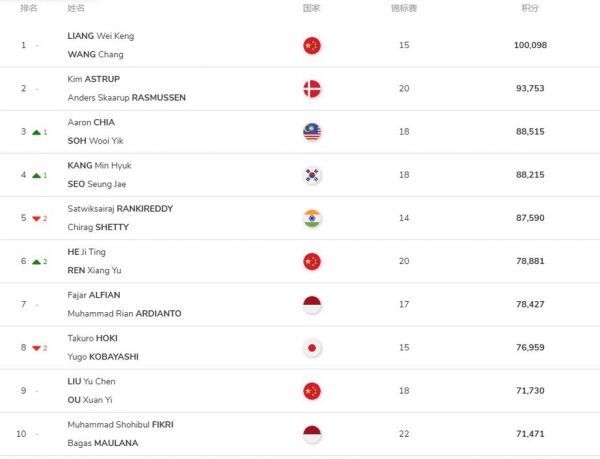The width and height of the screenshot is (600, 459).
Task: Click Anders Skaarup RASMUSSEN name
Action: 127,98
